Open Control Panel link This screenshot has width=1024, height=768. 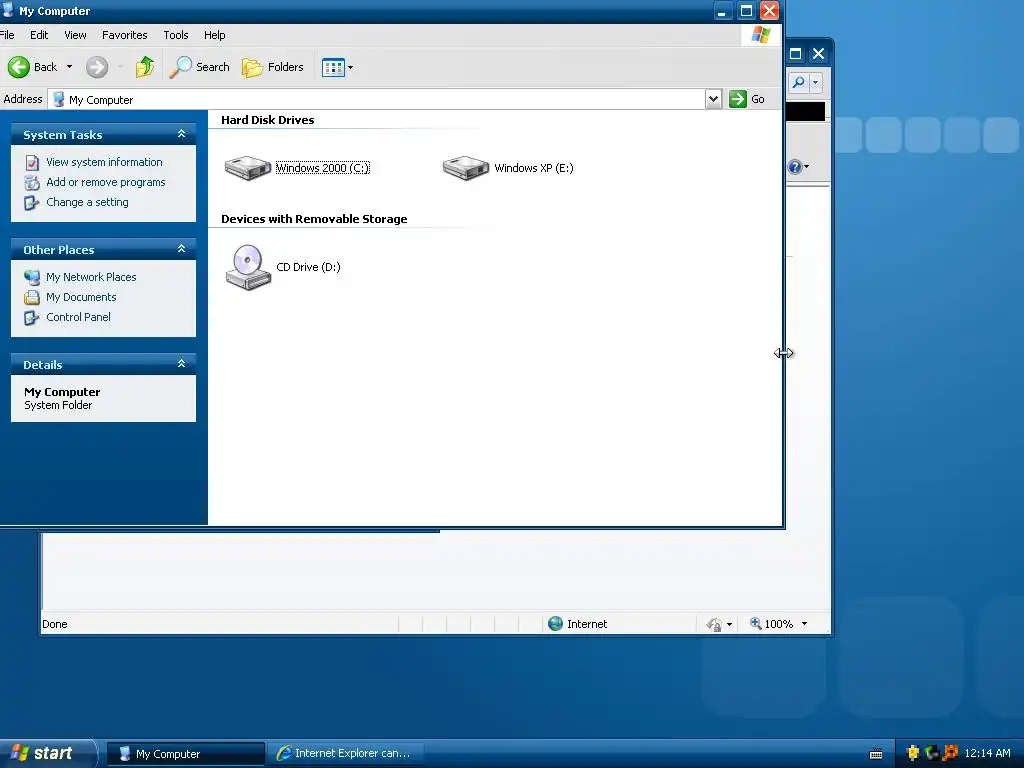(78, 317)
